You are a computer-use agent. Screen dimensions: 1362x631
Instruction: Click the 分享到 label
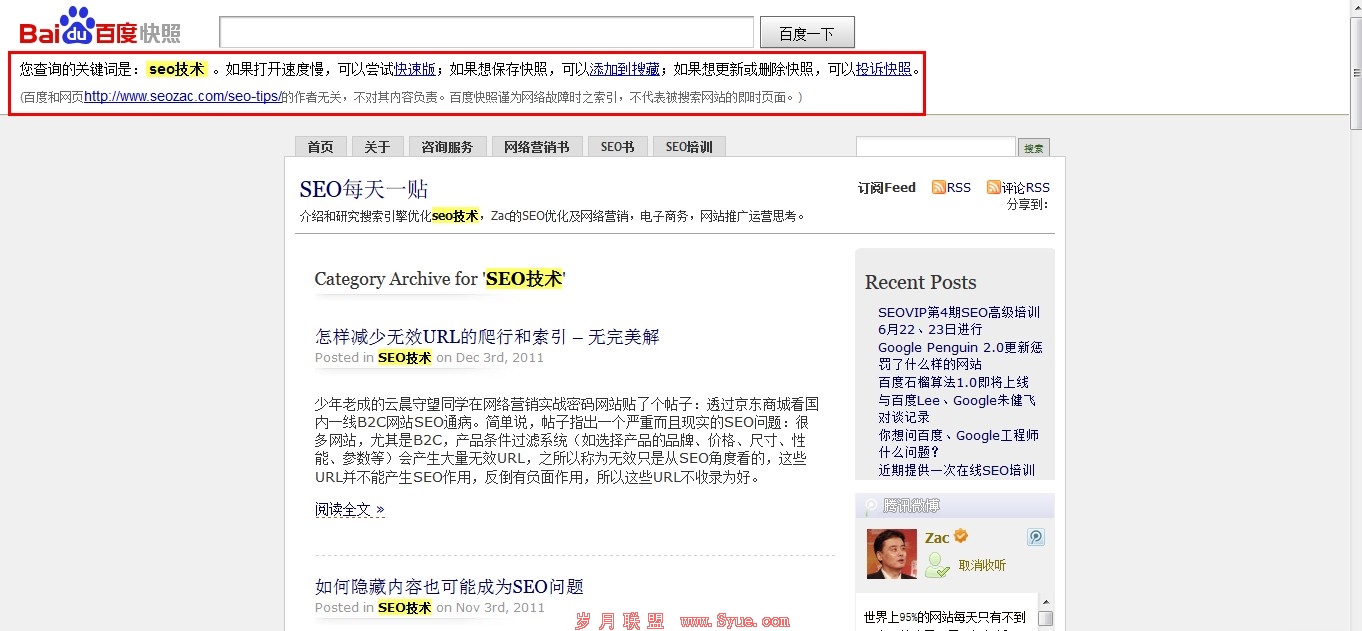click(x=1027, y=204)
